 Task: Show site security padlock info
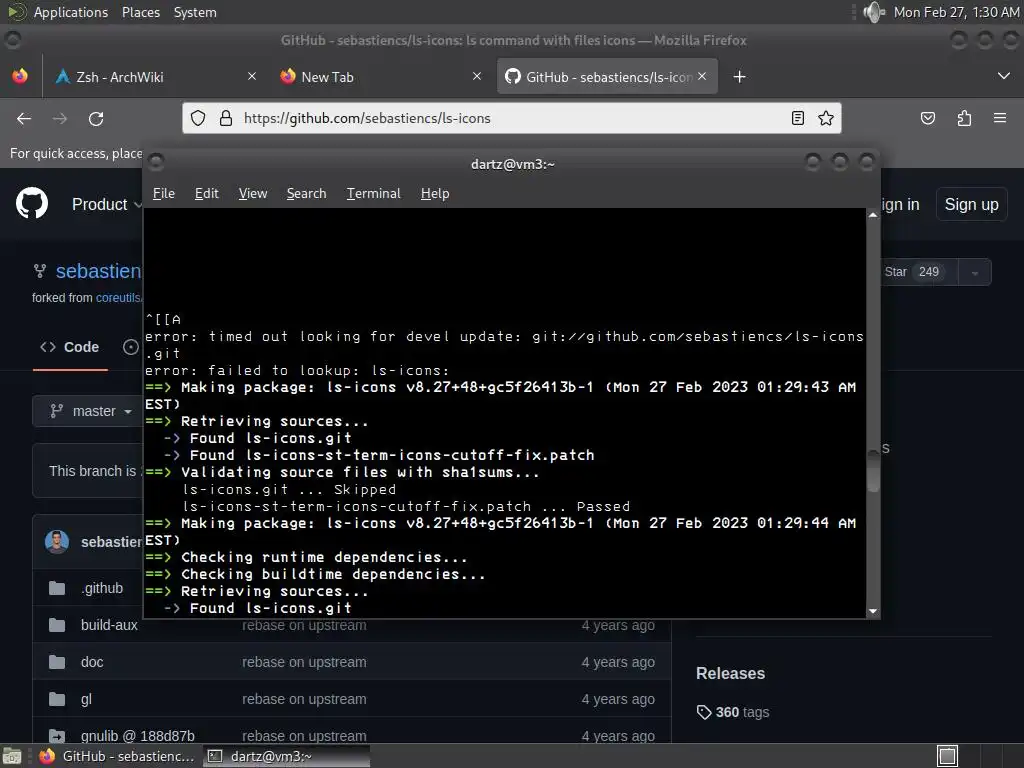[x=226, y=118]
